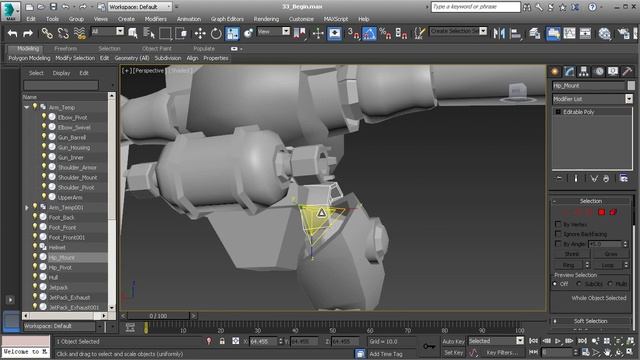Open the Display command panel tab

(x=613, y=72)
